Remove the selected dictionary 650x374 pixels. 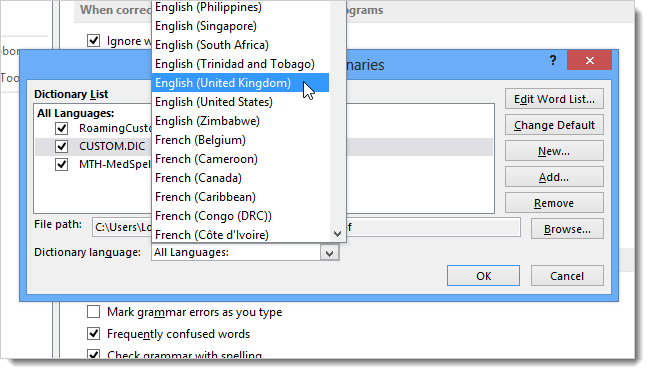(554, 204)
